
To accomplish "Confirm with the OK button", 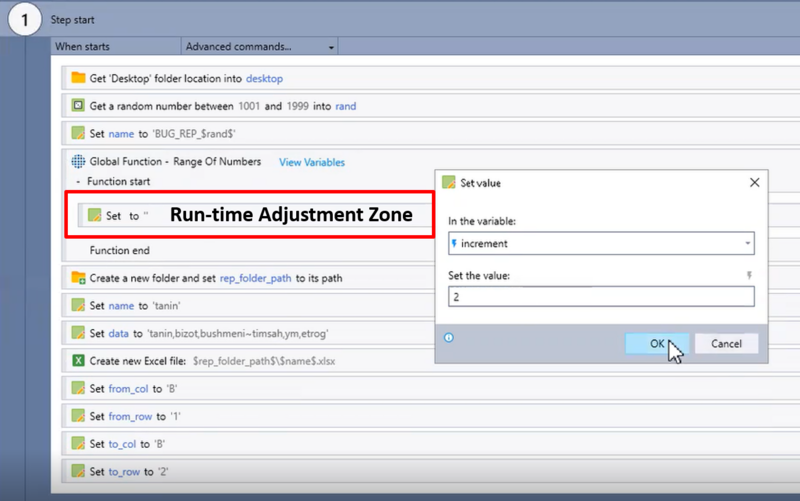I will point(657,343).
